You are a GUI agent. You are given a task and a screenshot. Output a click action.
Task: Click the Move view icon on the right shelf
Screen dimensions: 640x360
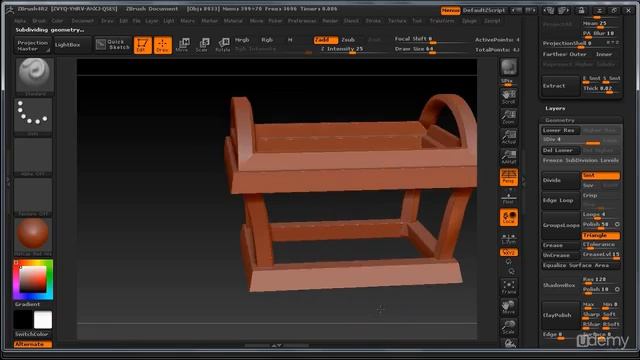(x=509, y=307)
